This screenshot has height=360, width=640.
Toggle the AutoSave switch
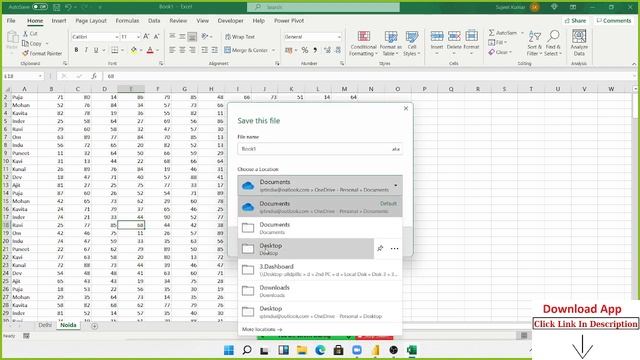point(40,7)
